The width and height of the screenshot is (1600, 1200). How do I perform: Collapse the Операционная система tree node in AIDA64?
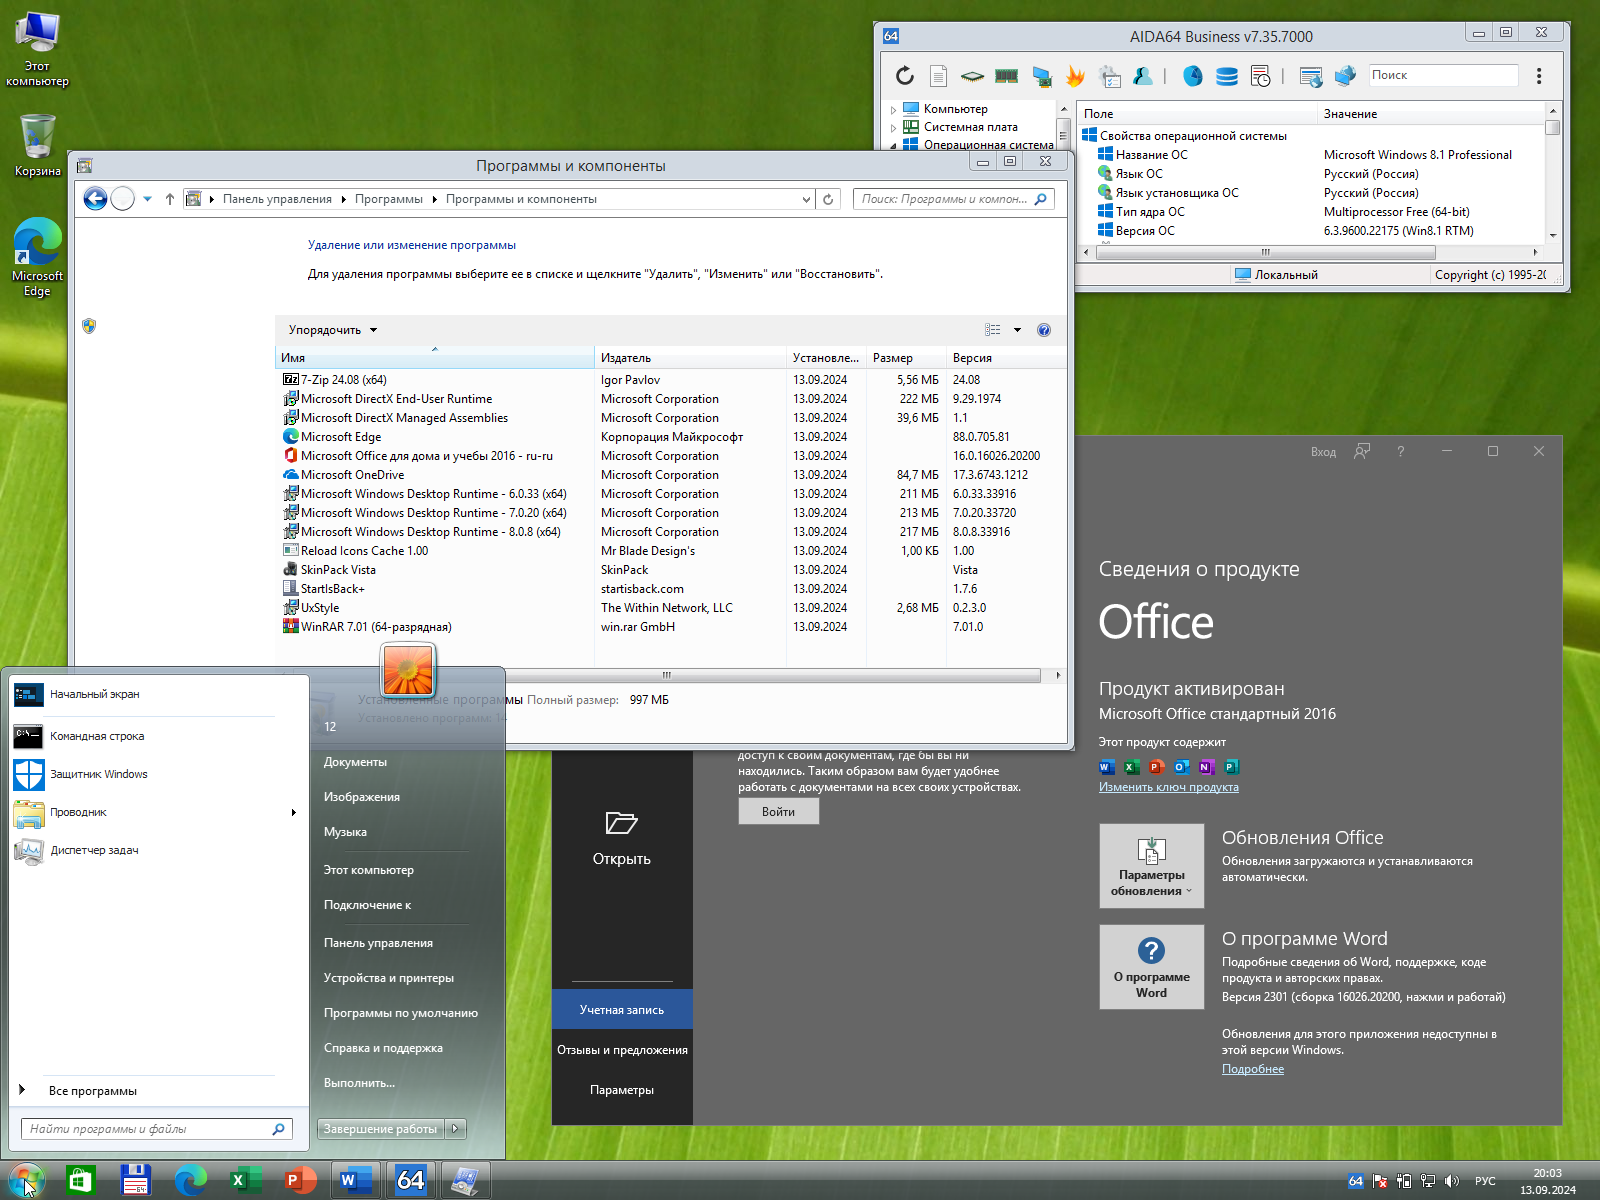point(893,145)
